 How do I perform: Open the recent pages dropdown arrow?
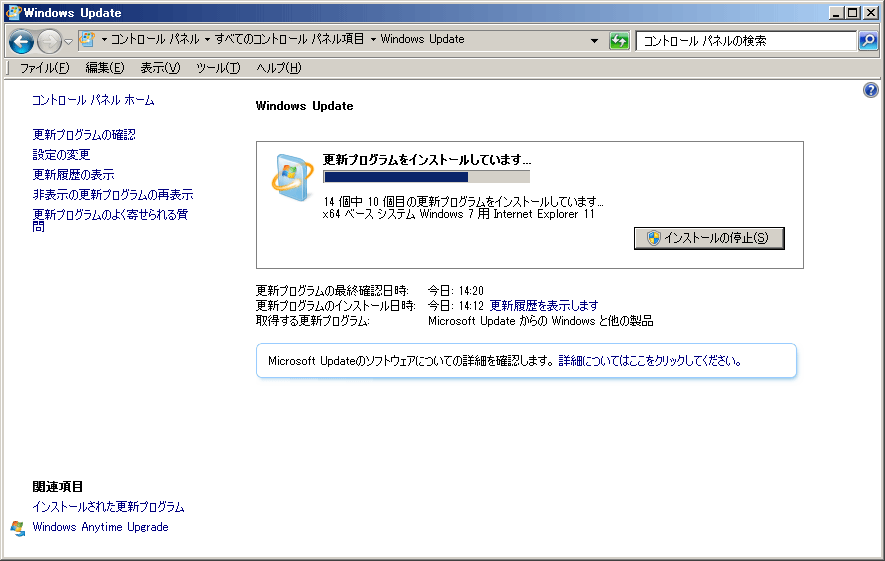click(x=68, y=41)
